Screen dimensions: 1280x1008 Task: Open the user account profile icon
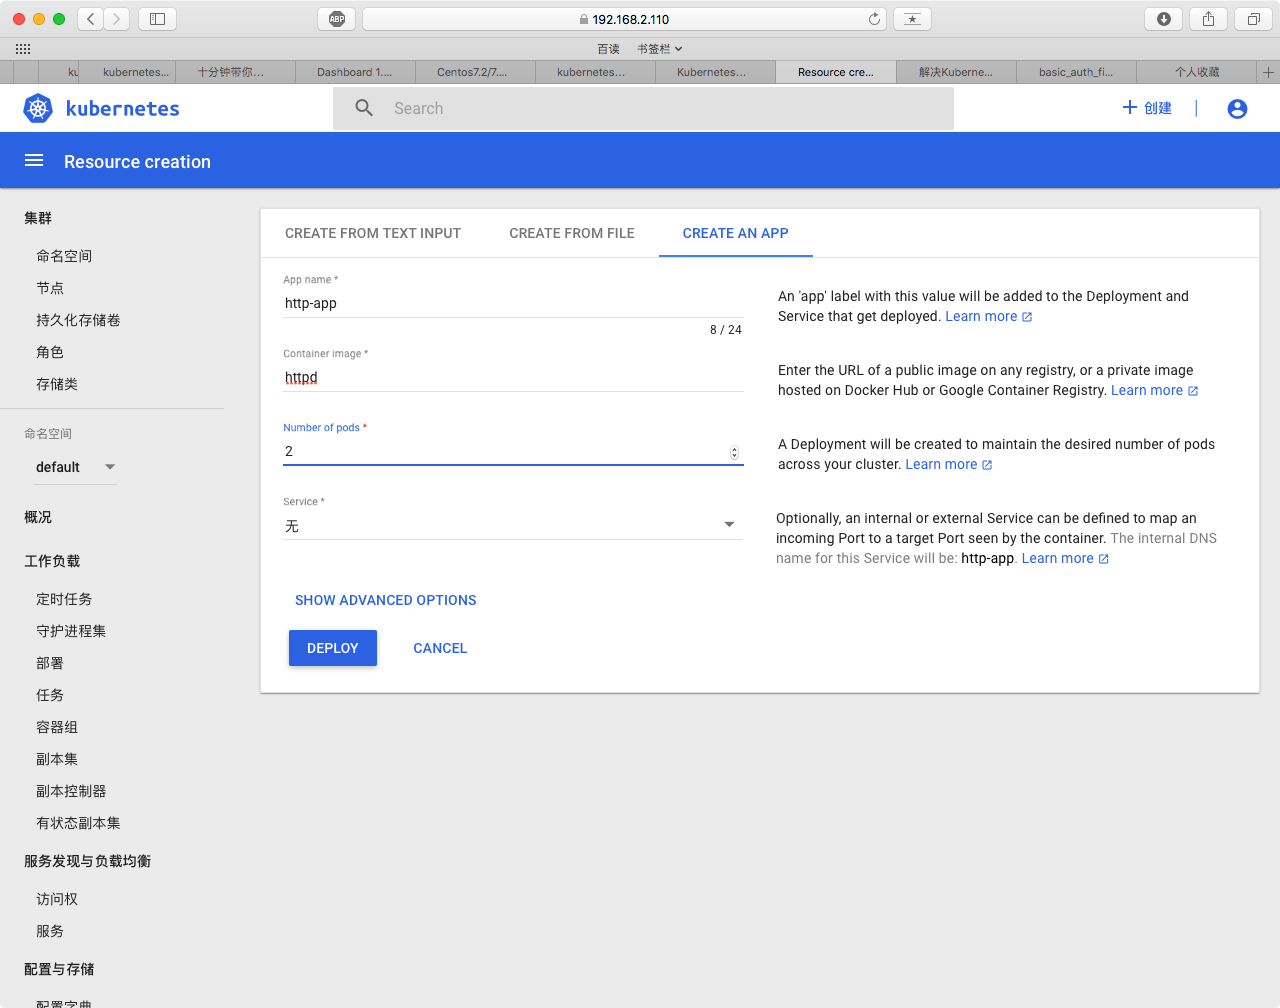pos(1237,108)
